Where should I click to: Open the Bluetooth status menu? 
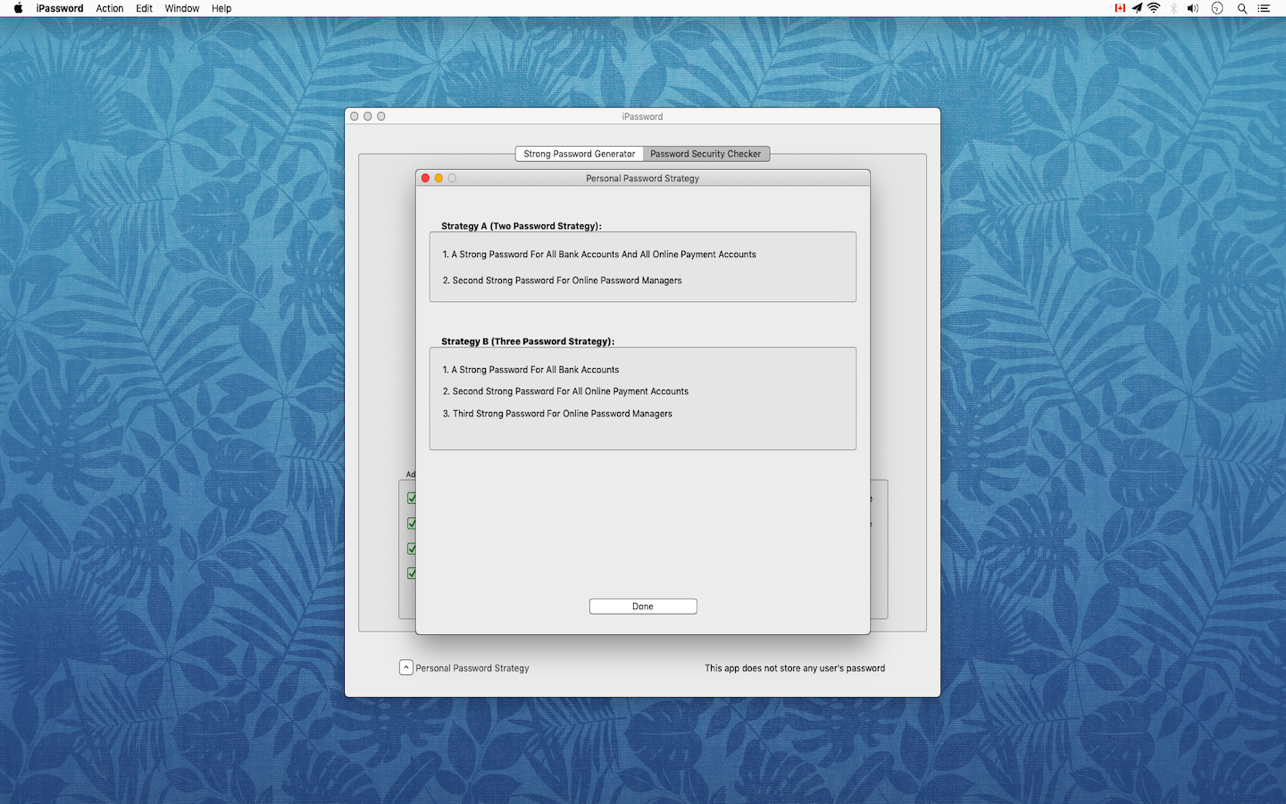tap(1174, 8)
